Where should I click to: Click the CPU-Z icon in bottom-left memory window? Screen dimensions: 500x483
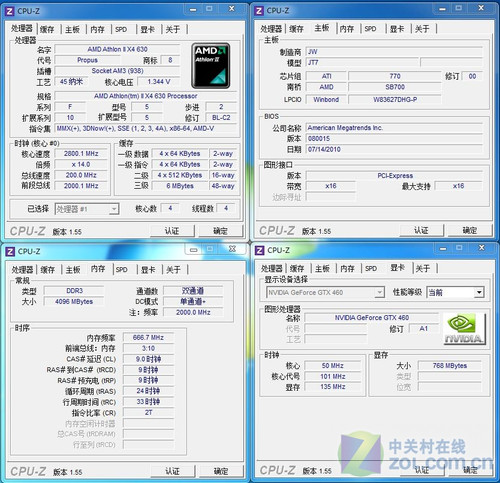[10, 251]
